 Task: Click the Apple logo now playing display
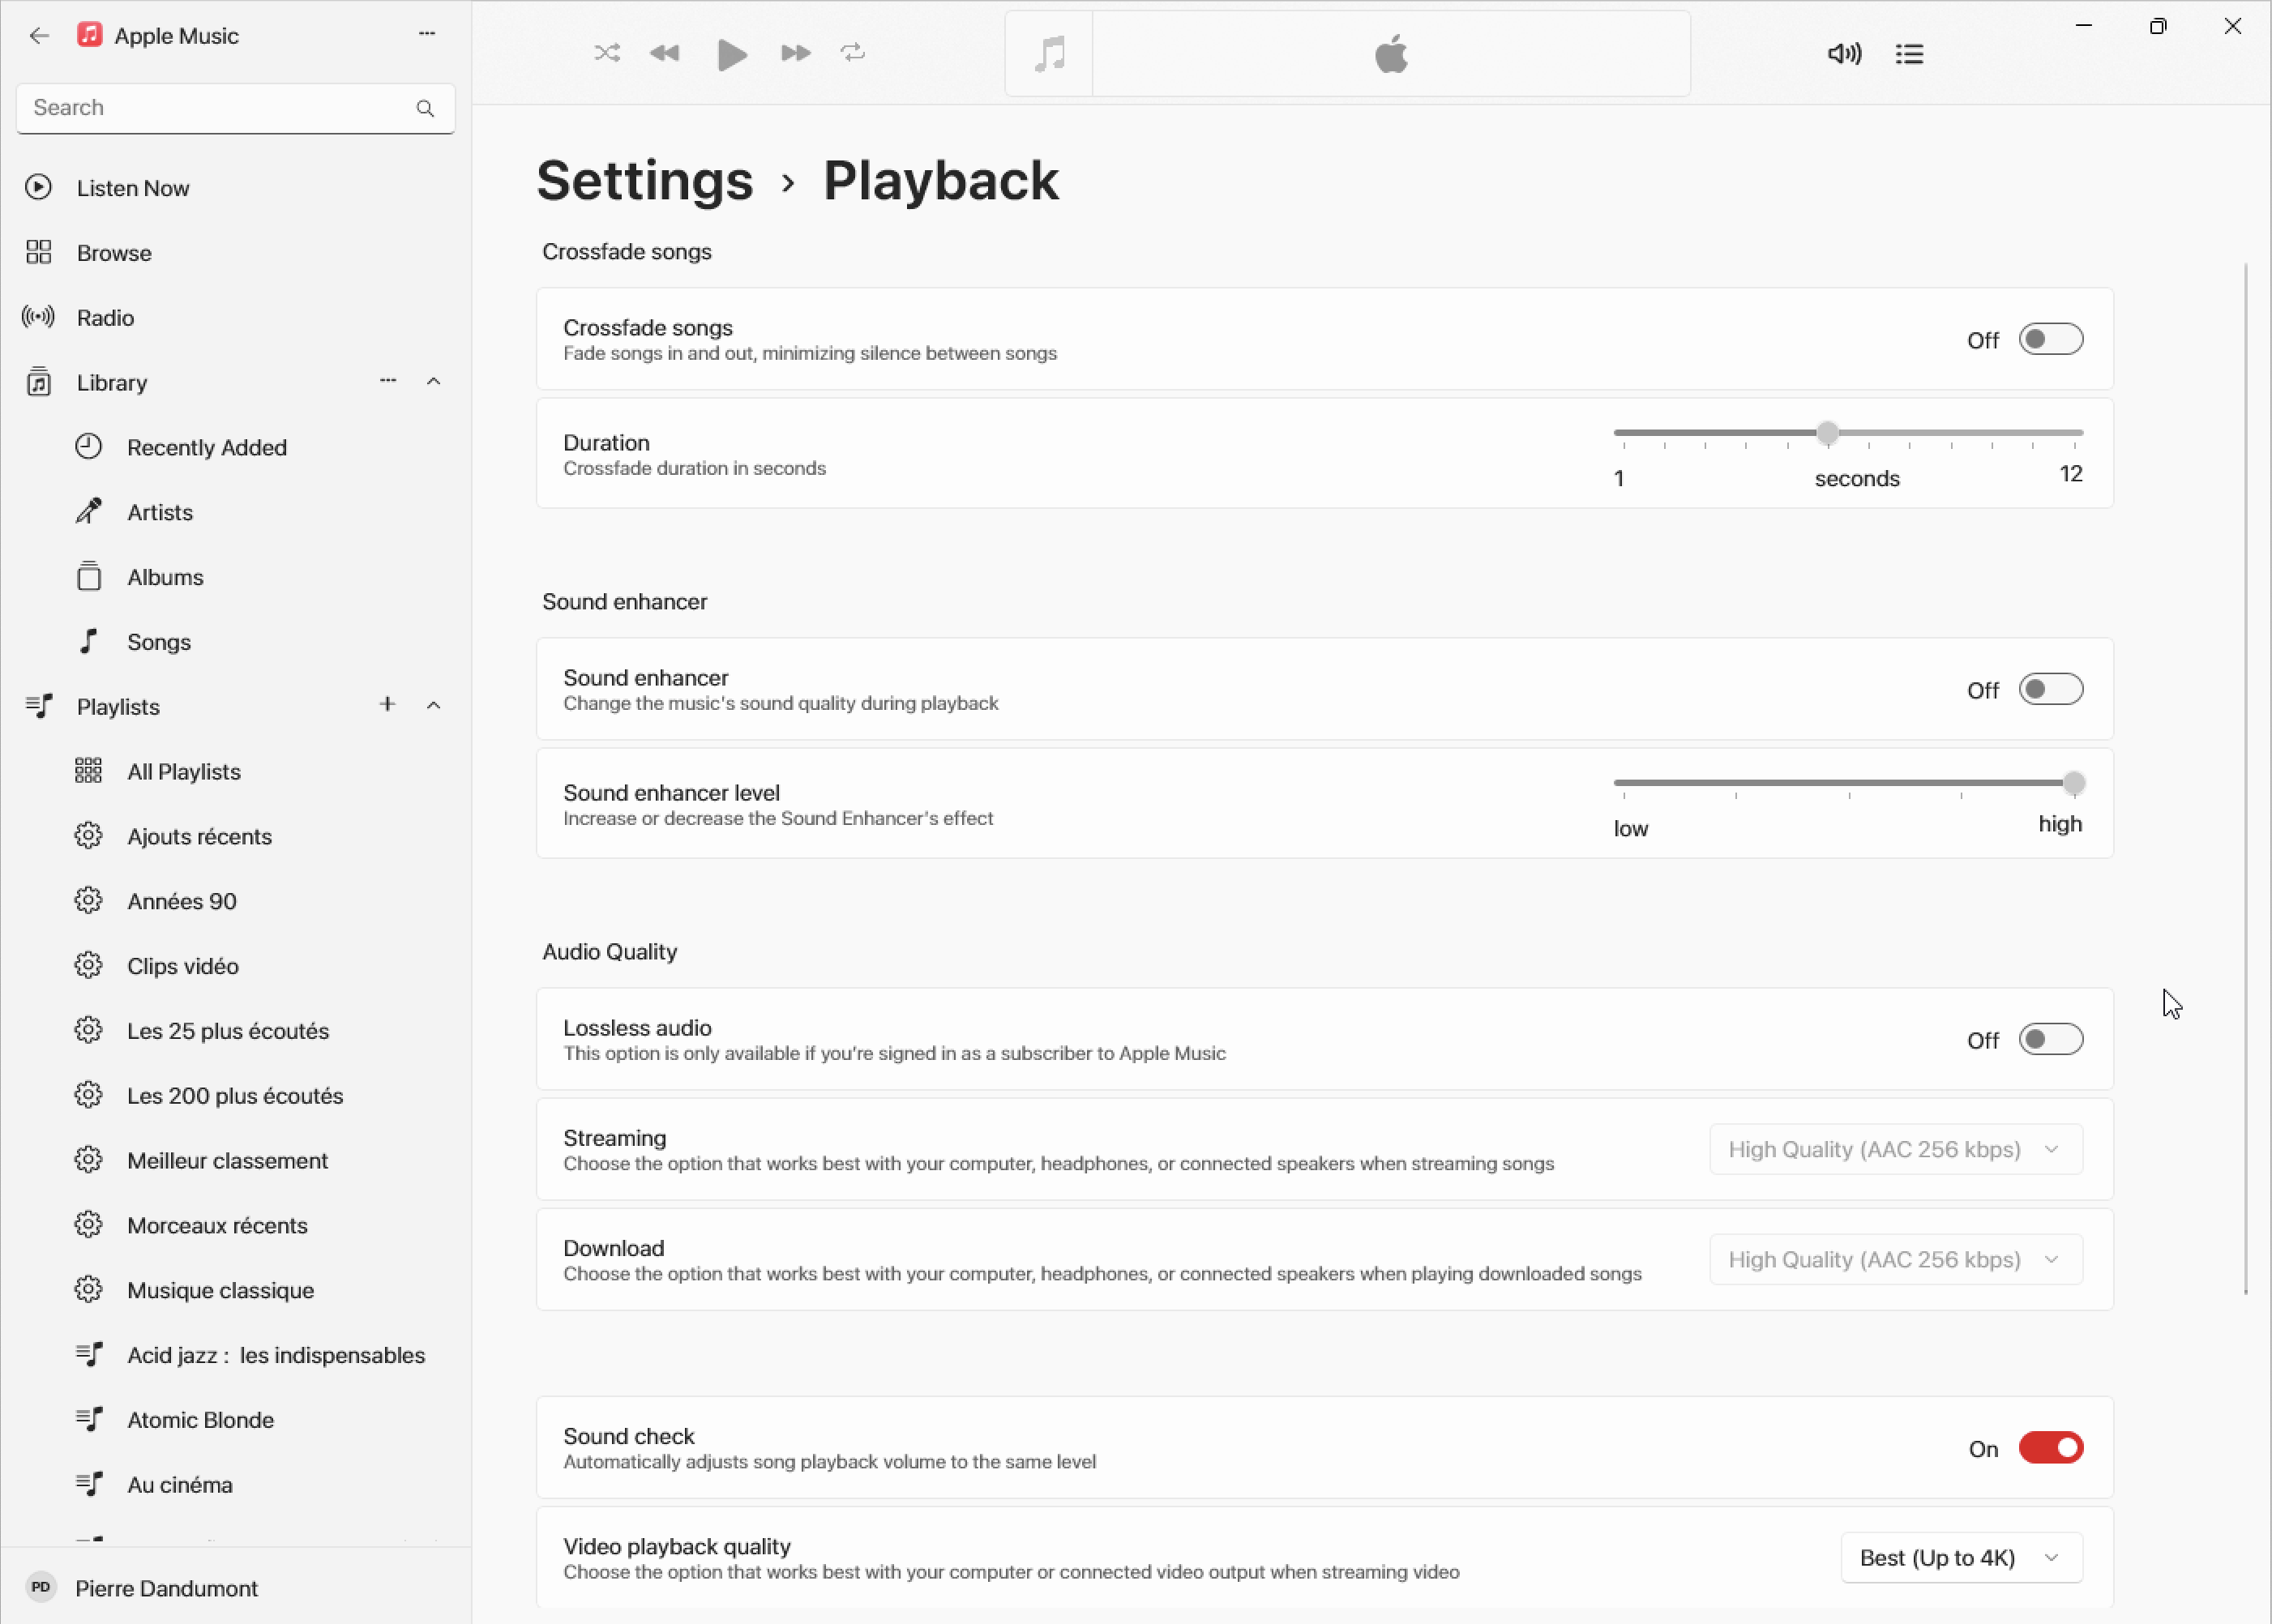[1391, 54]
